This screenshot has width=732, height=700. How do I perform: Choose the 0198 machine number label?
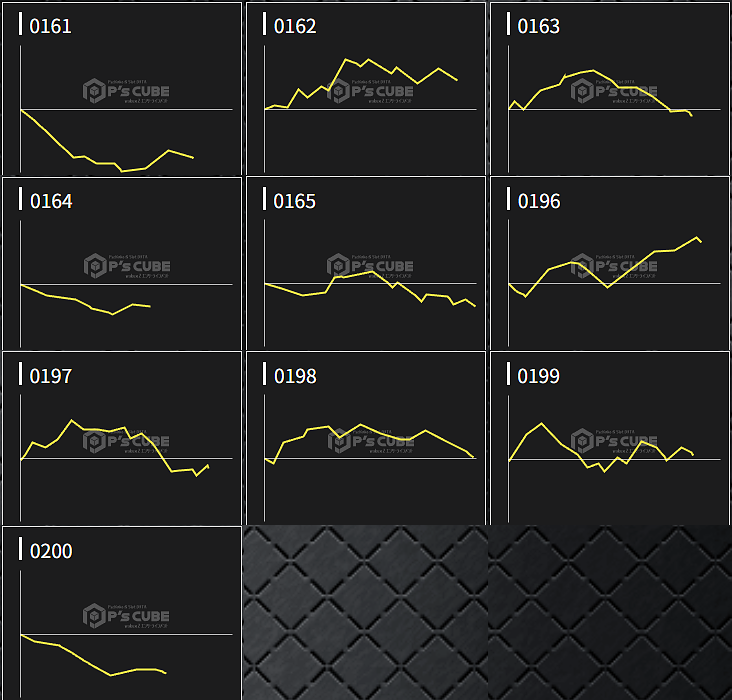click(295, 376)
